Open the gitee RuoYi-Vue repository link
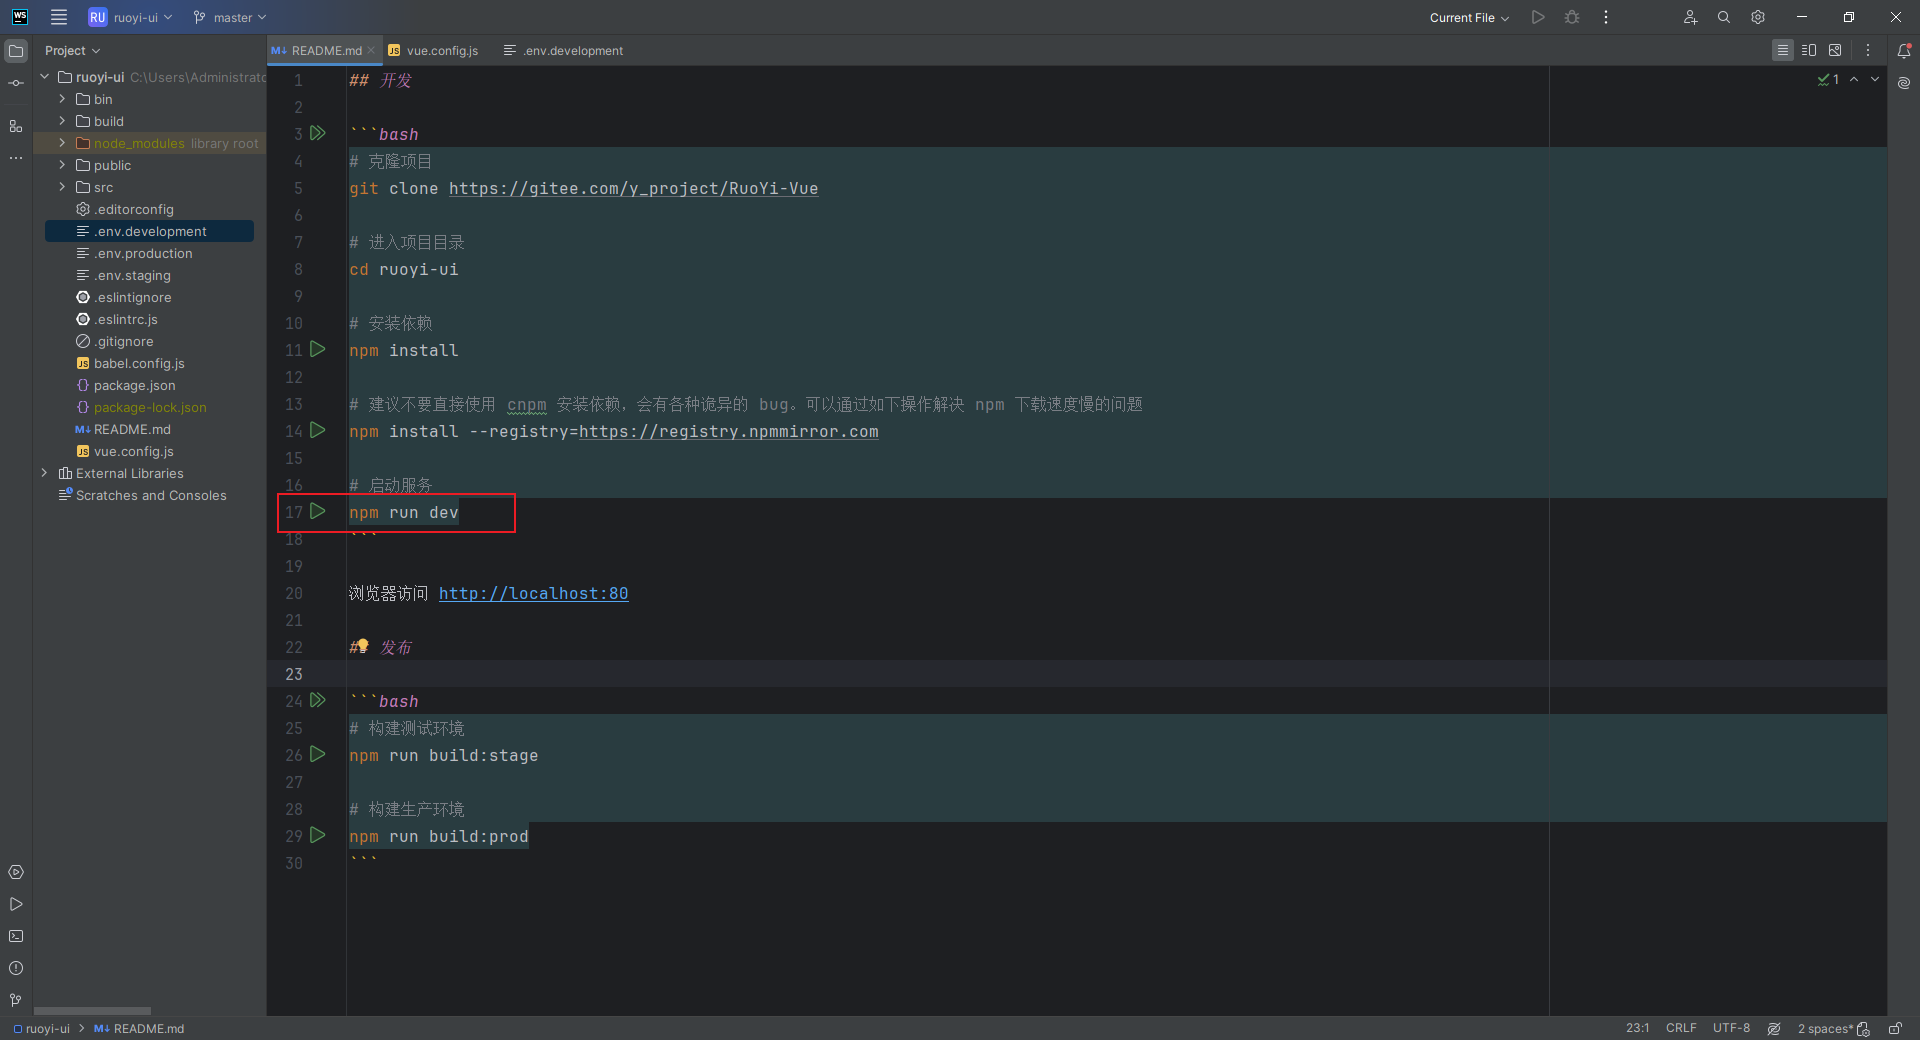 point(633,188)
